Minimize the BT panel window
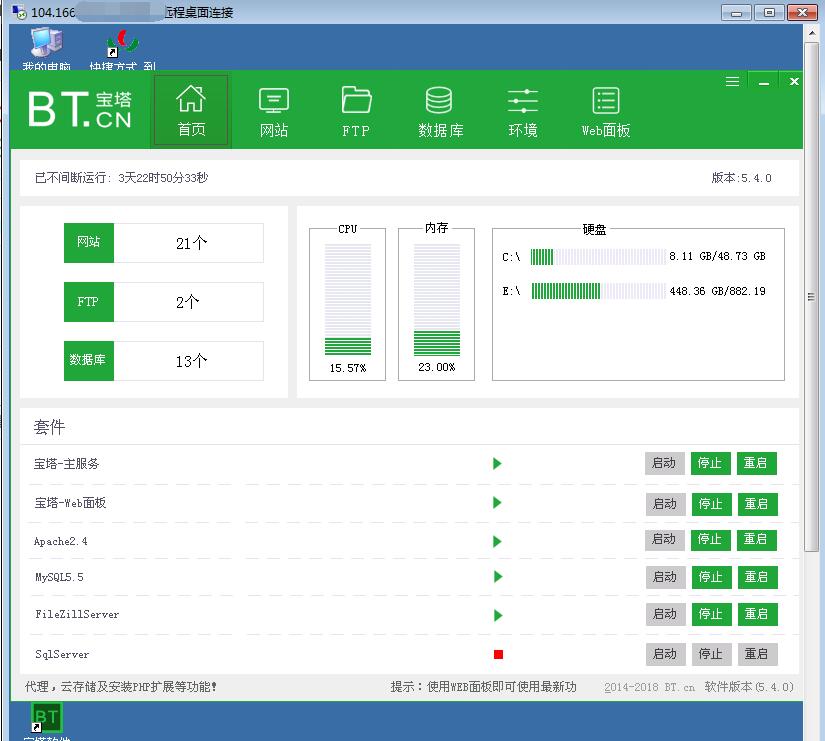The width and height of the screenshot is (825, 741). pyautogui.click(x=764, y=82)
